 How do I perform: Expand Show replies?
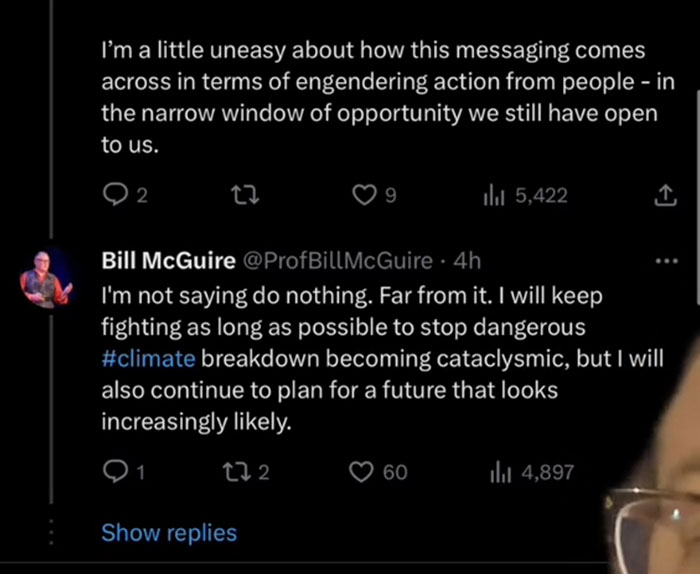click(x=169, y=533)
